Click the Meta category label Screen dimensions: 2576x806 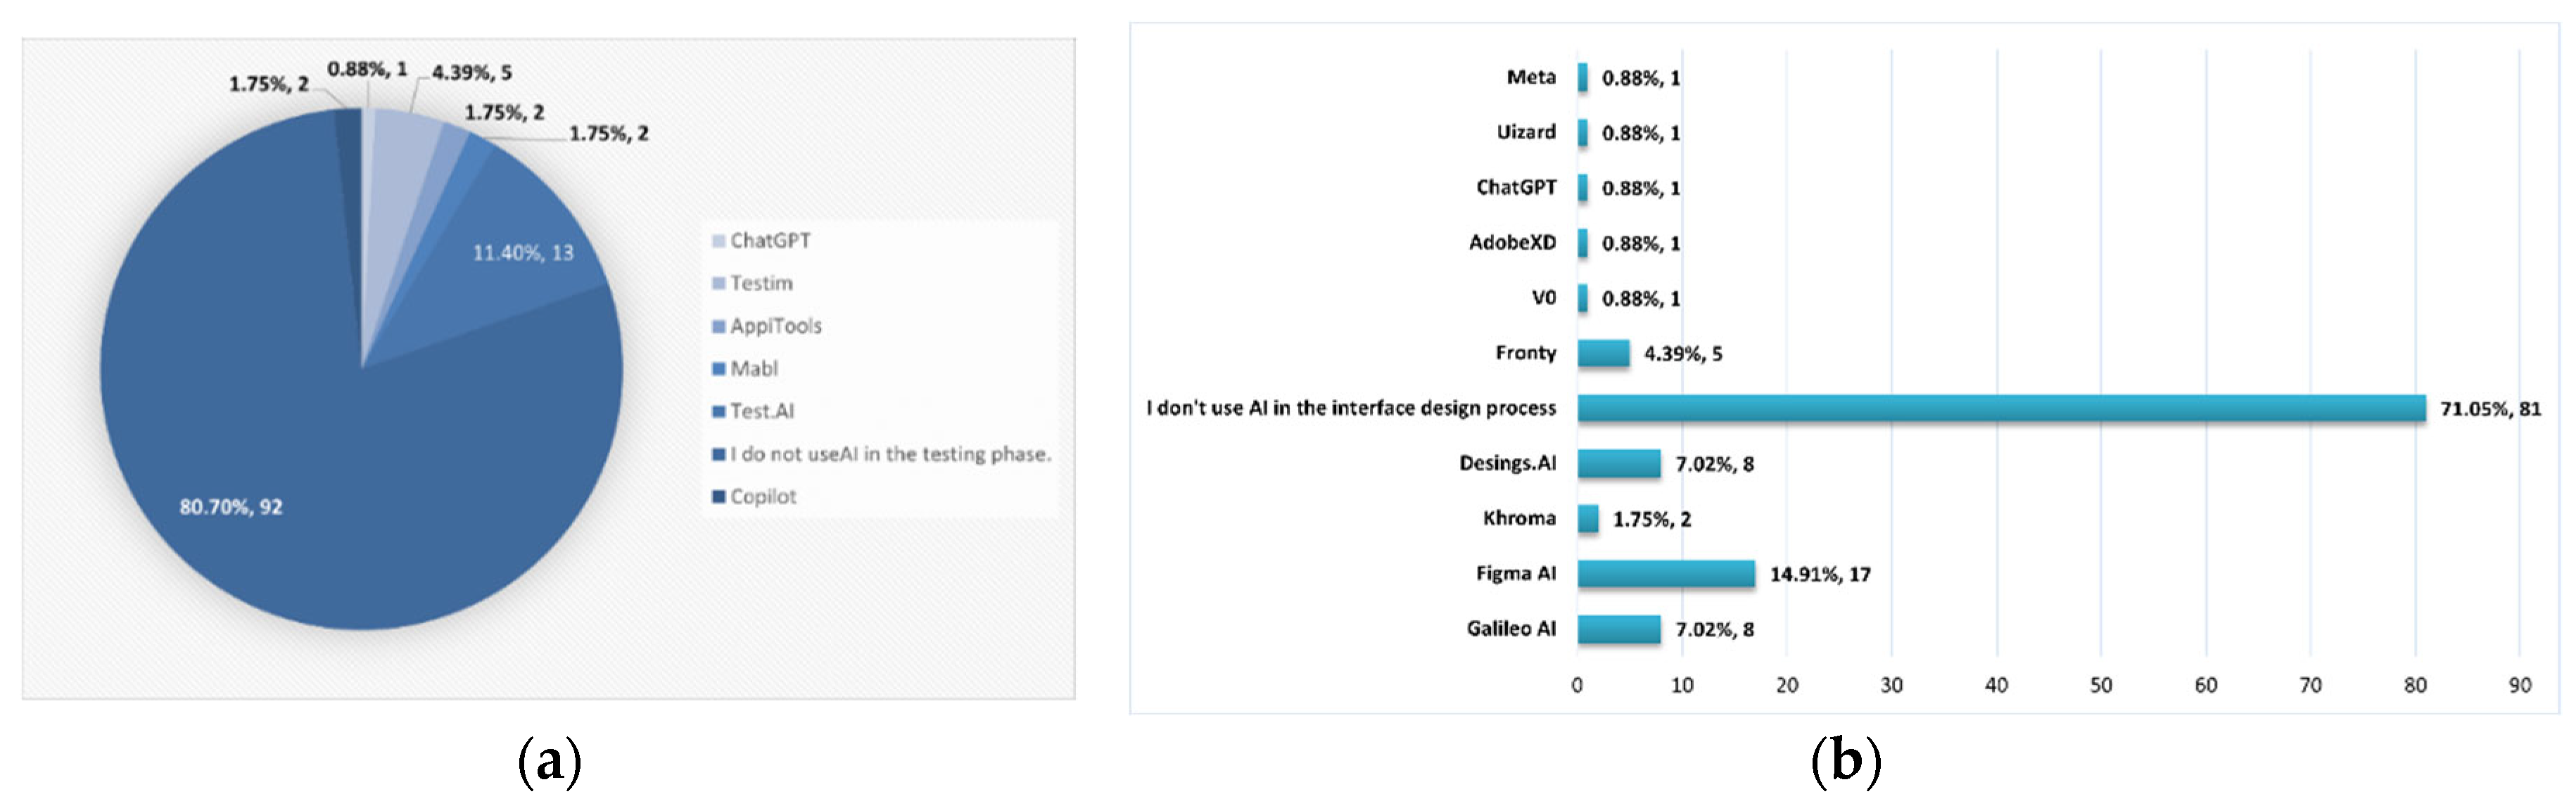(1531, 77)
